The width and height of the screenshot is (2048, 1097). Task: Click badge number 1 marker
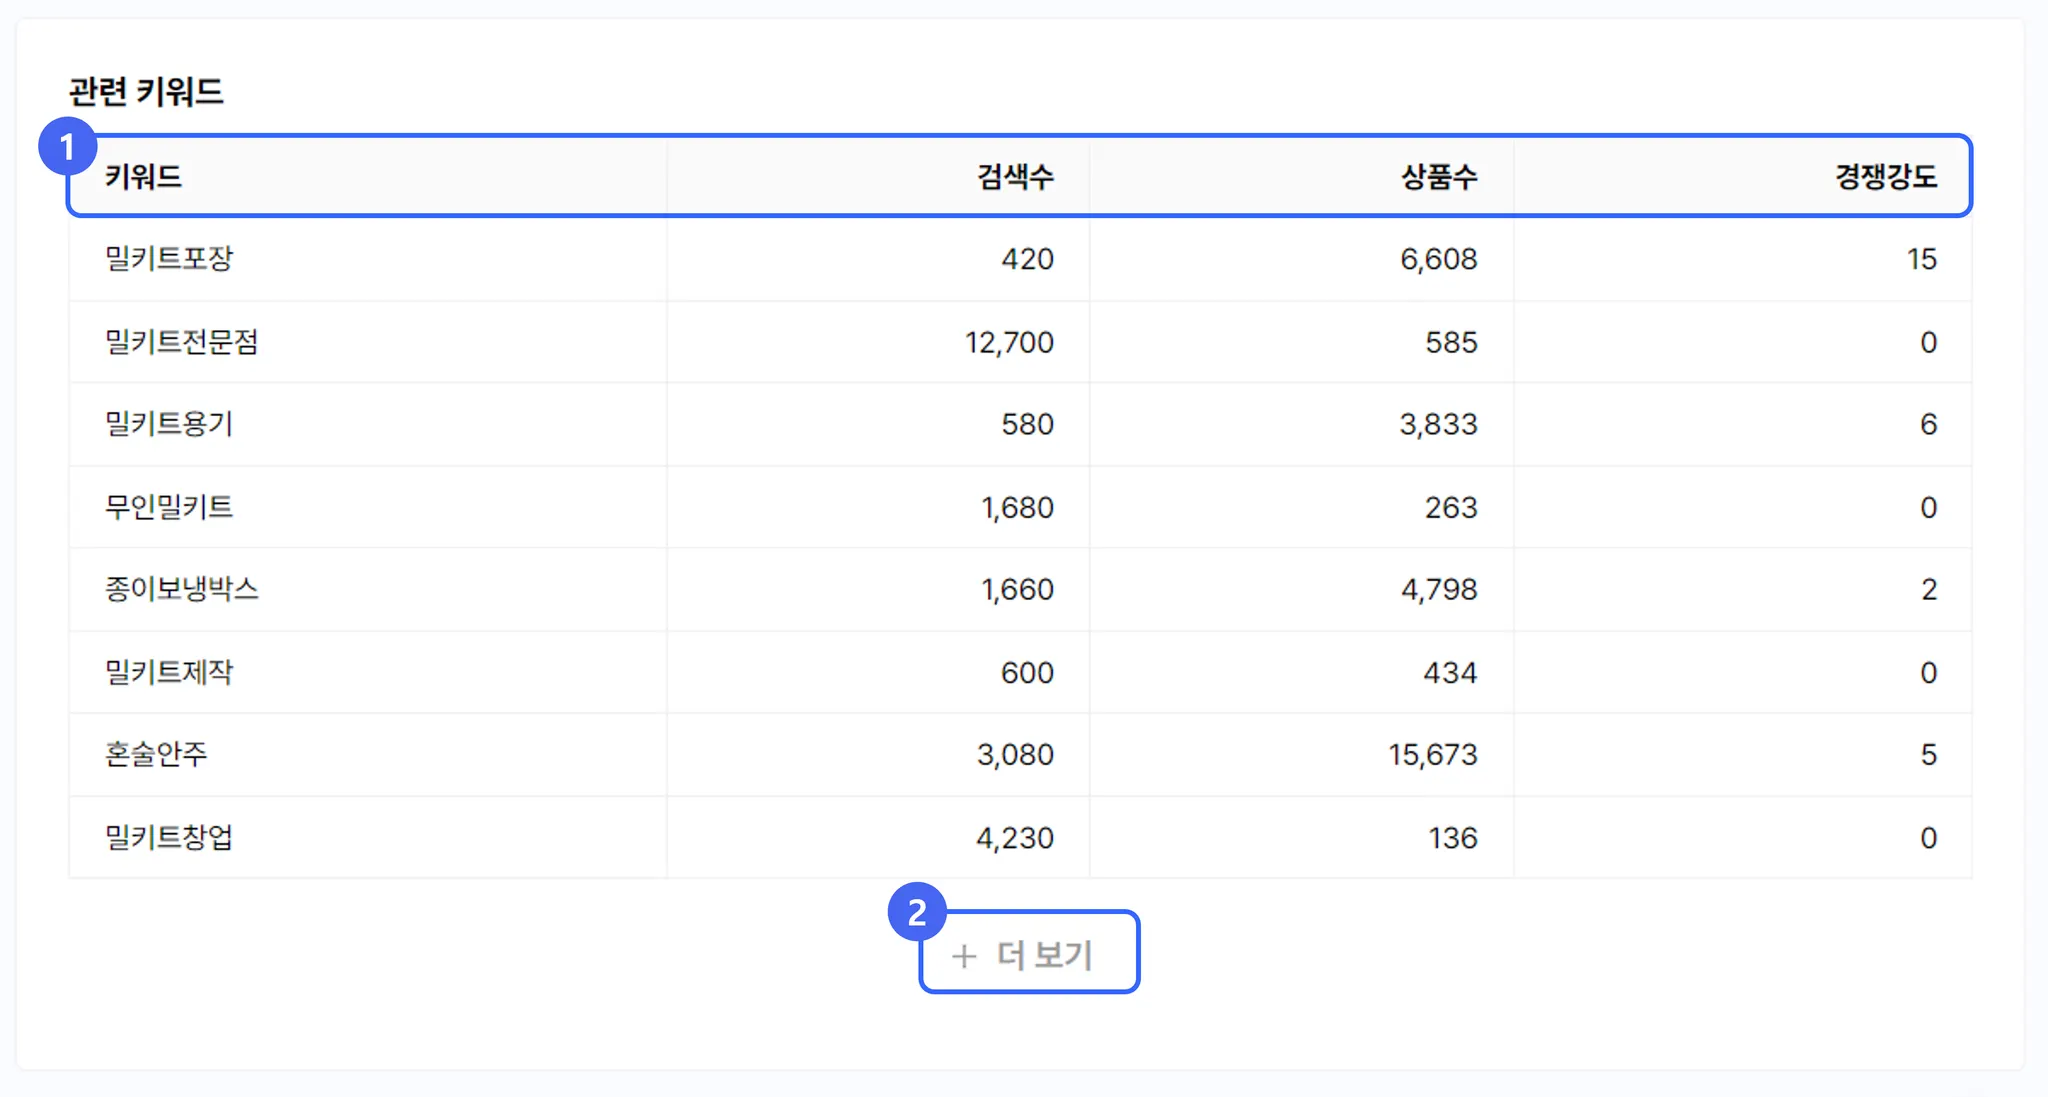67,147
